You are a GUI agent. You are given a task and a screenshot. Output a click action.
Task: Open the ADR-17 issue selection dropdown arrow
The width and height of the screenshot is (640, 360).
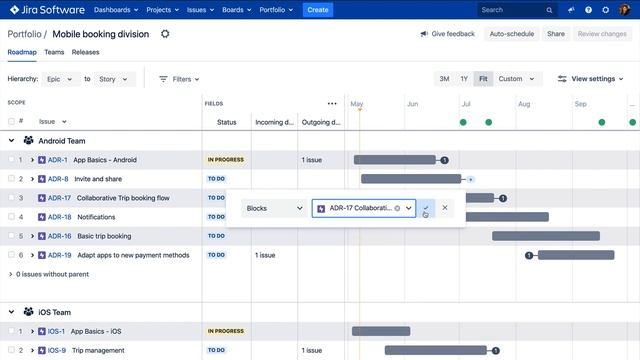pos(409,208)
